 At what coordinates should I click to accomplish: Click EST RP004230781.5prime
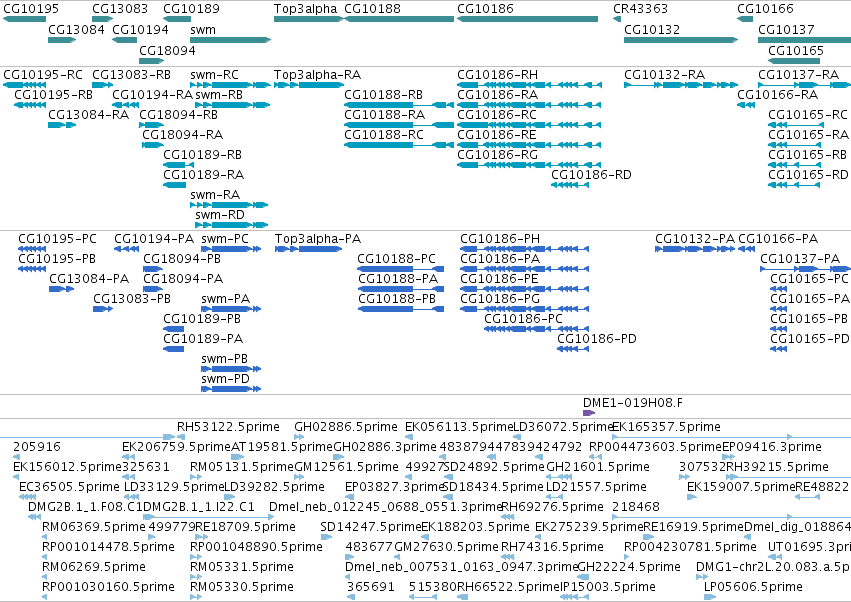tap(690, 547)
